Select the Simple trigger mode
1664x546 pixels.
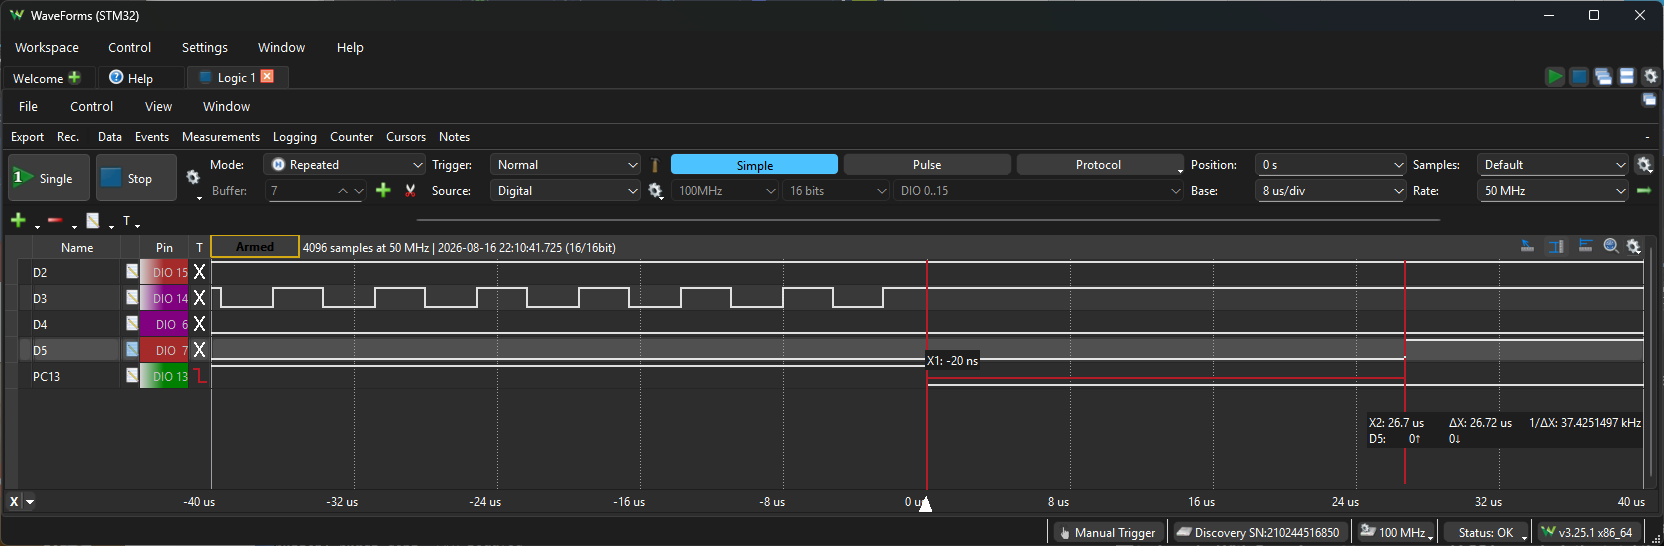pyautogui.click(x=754, y=165)
